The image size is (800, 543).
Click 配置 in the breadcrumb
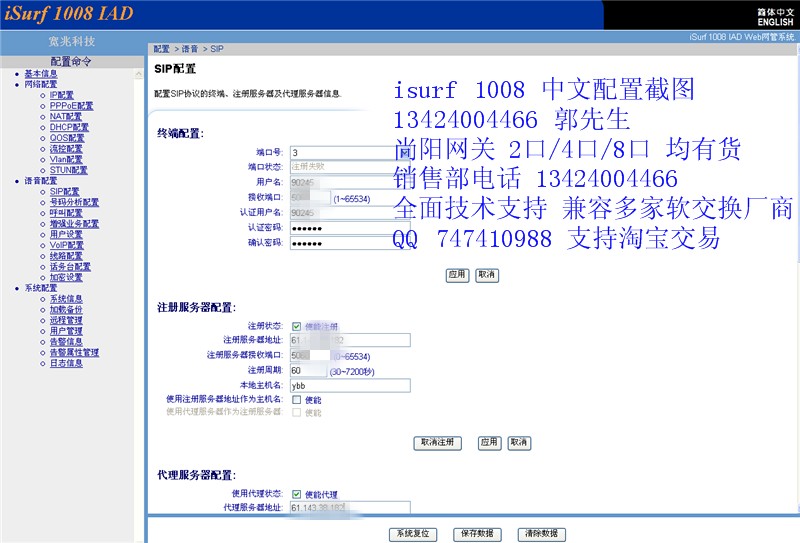tap(161, 49)
